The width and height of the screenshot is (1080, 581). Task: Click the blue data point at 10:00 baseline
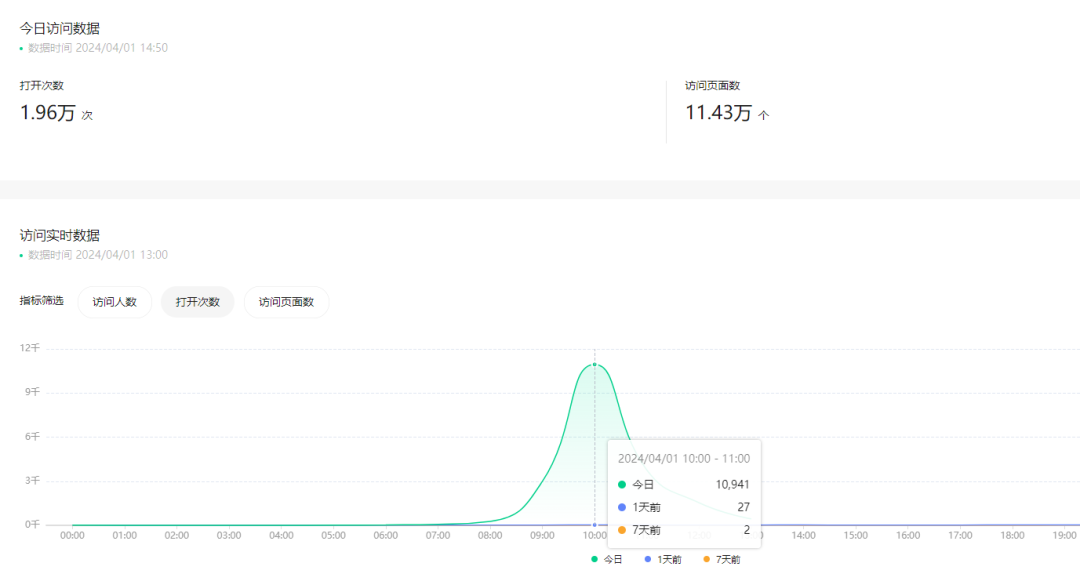coord(594,525)
